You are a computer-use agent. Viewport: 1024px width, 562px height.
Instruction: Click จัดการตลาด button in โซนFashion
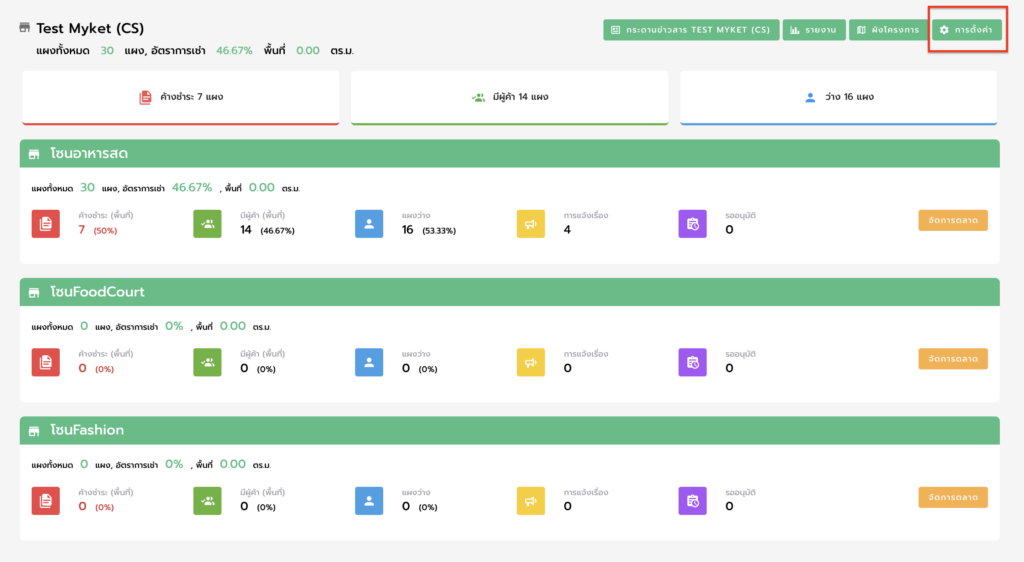pyautogui.click(x=952, y=497)
